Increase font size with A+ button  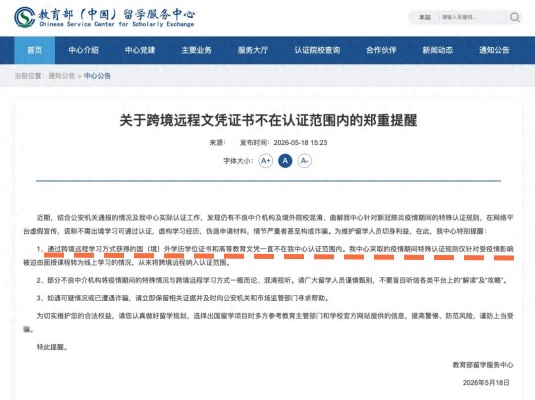point(265,161)
